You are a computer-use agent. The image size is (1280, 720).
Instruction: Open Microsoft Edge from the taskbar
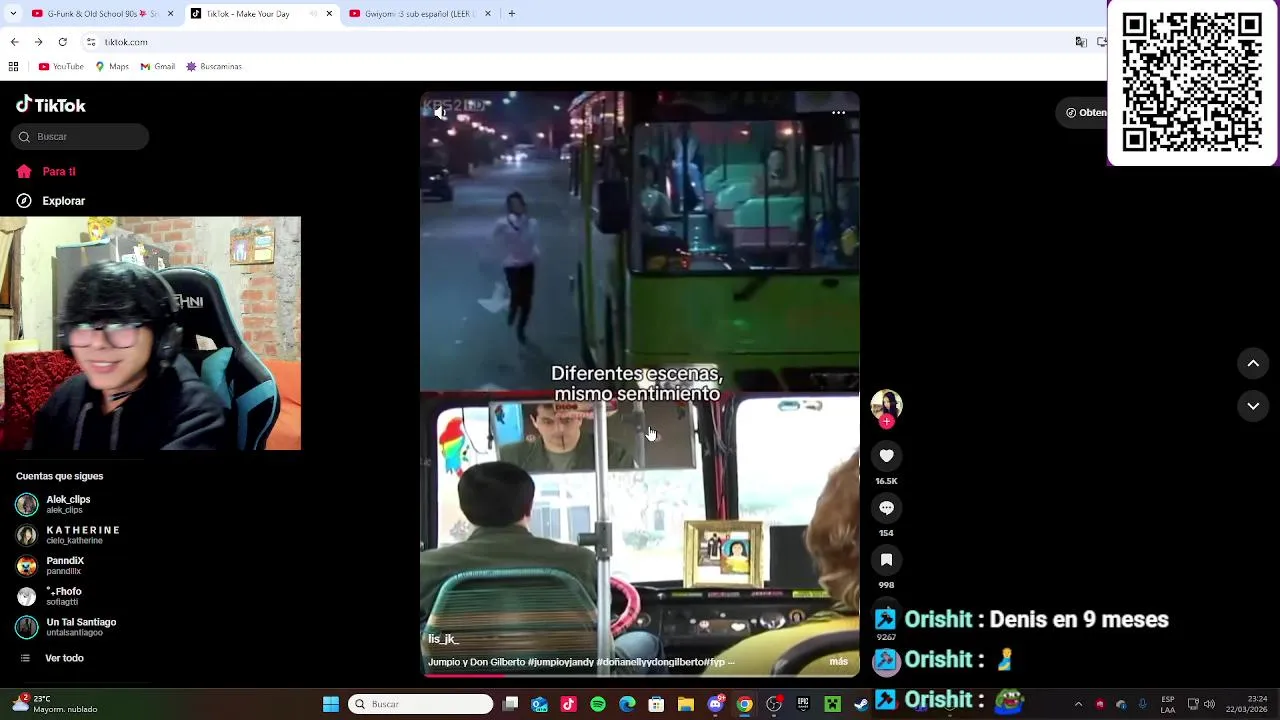[x=627, y=705]
